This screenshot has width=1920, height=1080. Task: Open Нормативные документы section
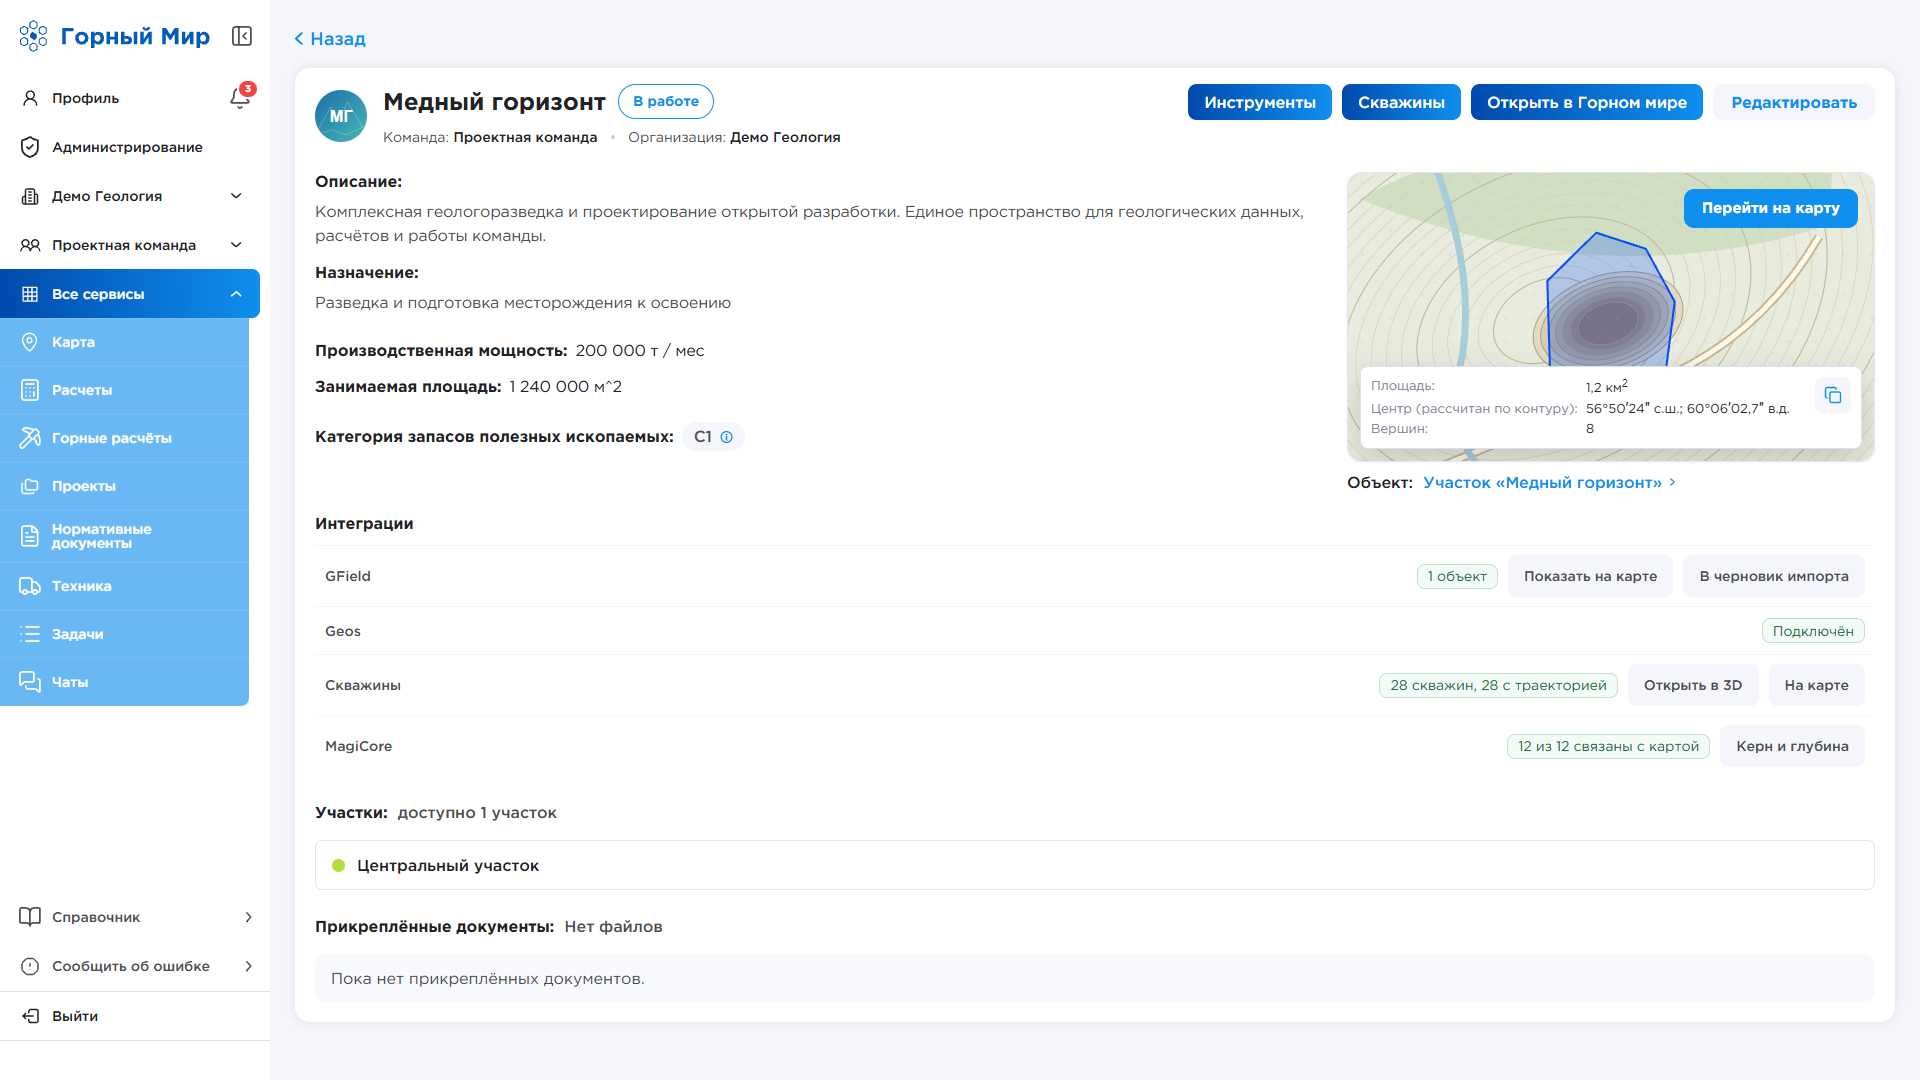click(x=124, y=536)
